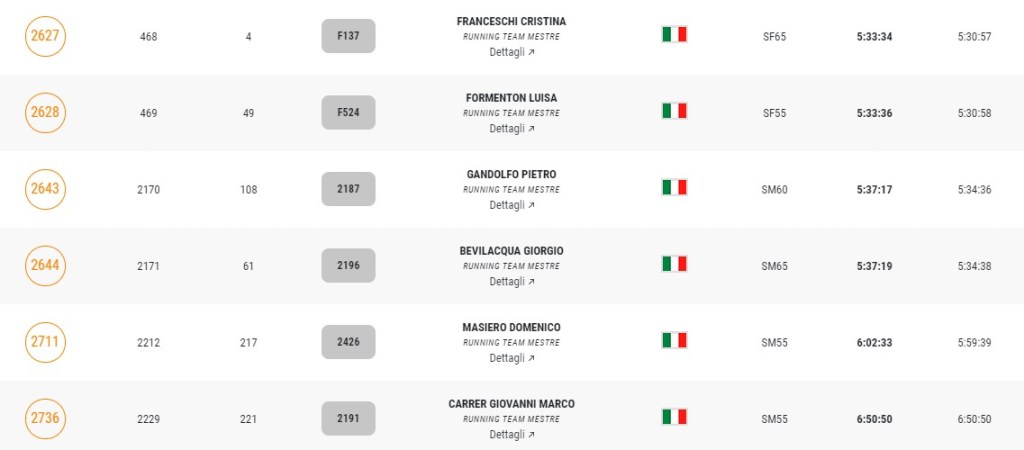Click the name Masiero Domenico
This screenshot has height=450, width=1024.
[x=511, y=327]
